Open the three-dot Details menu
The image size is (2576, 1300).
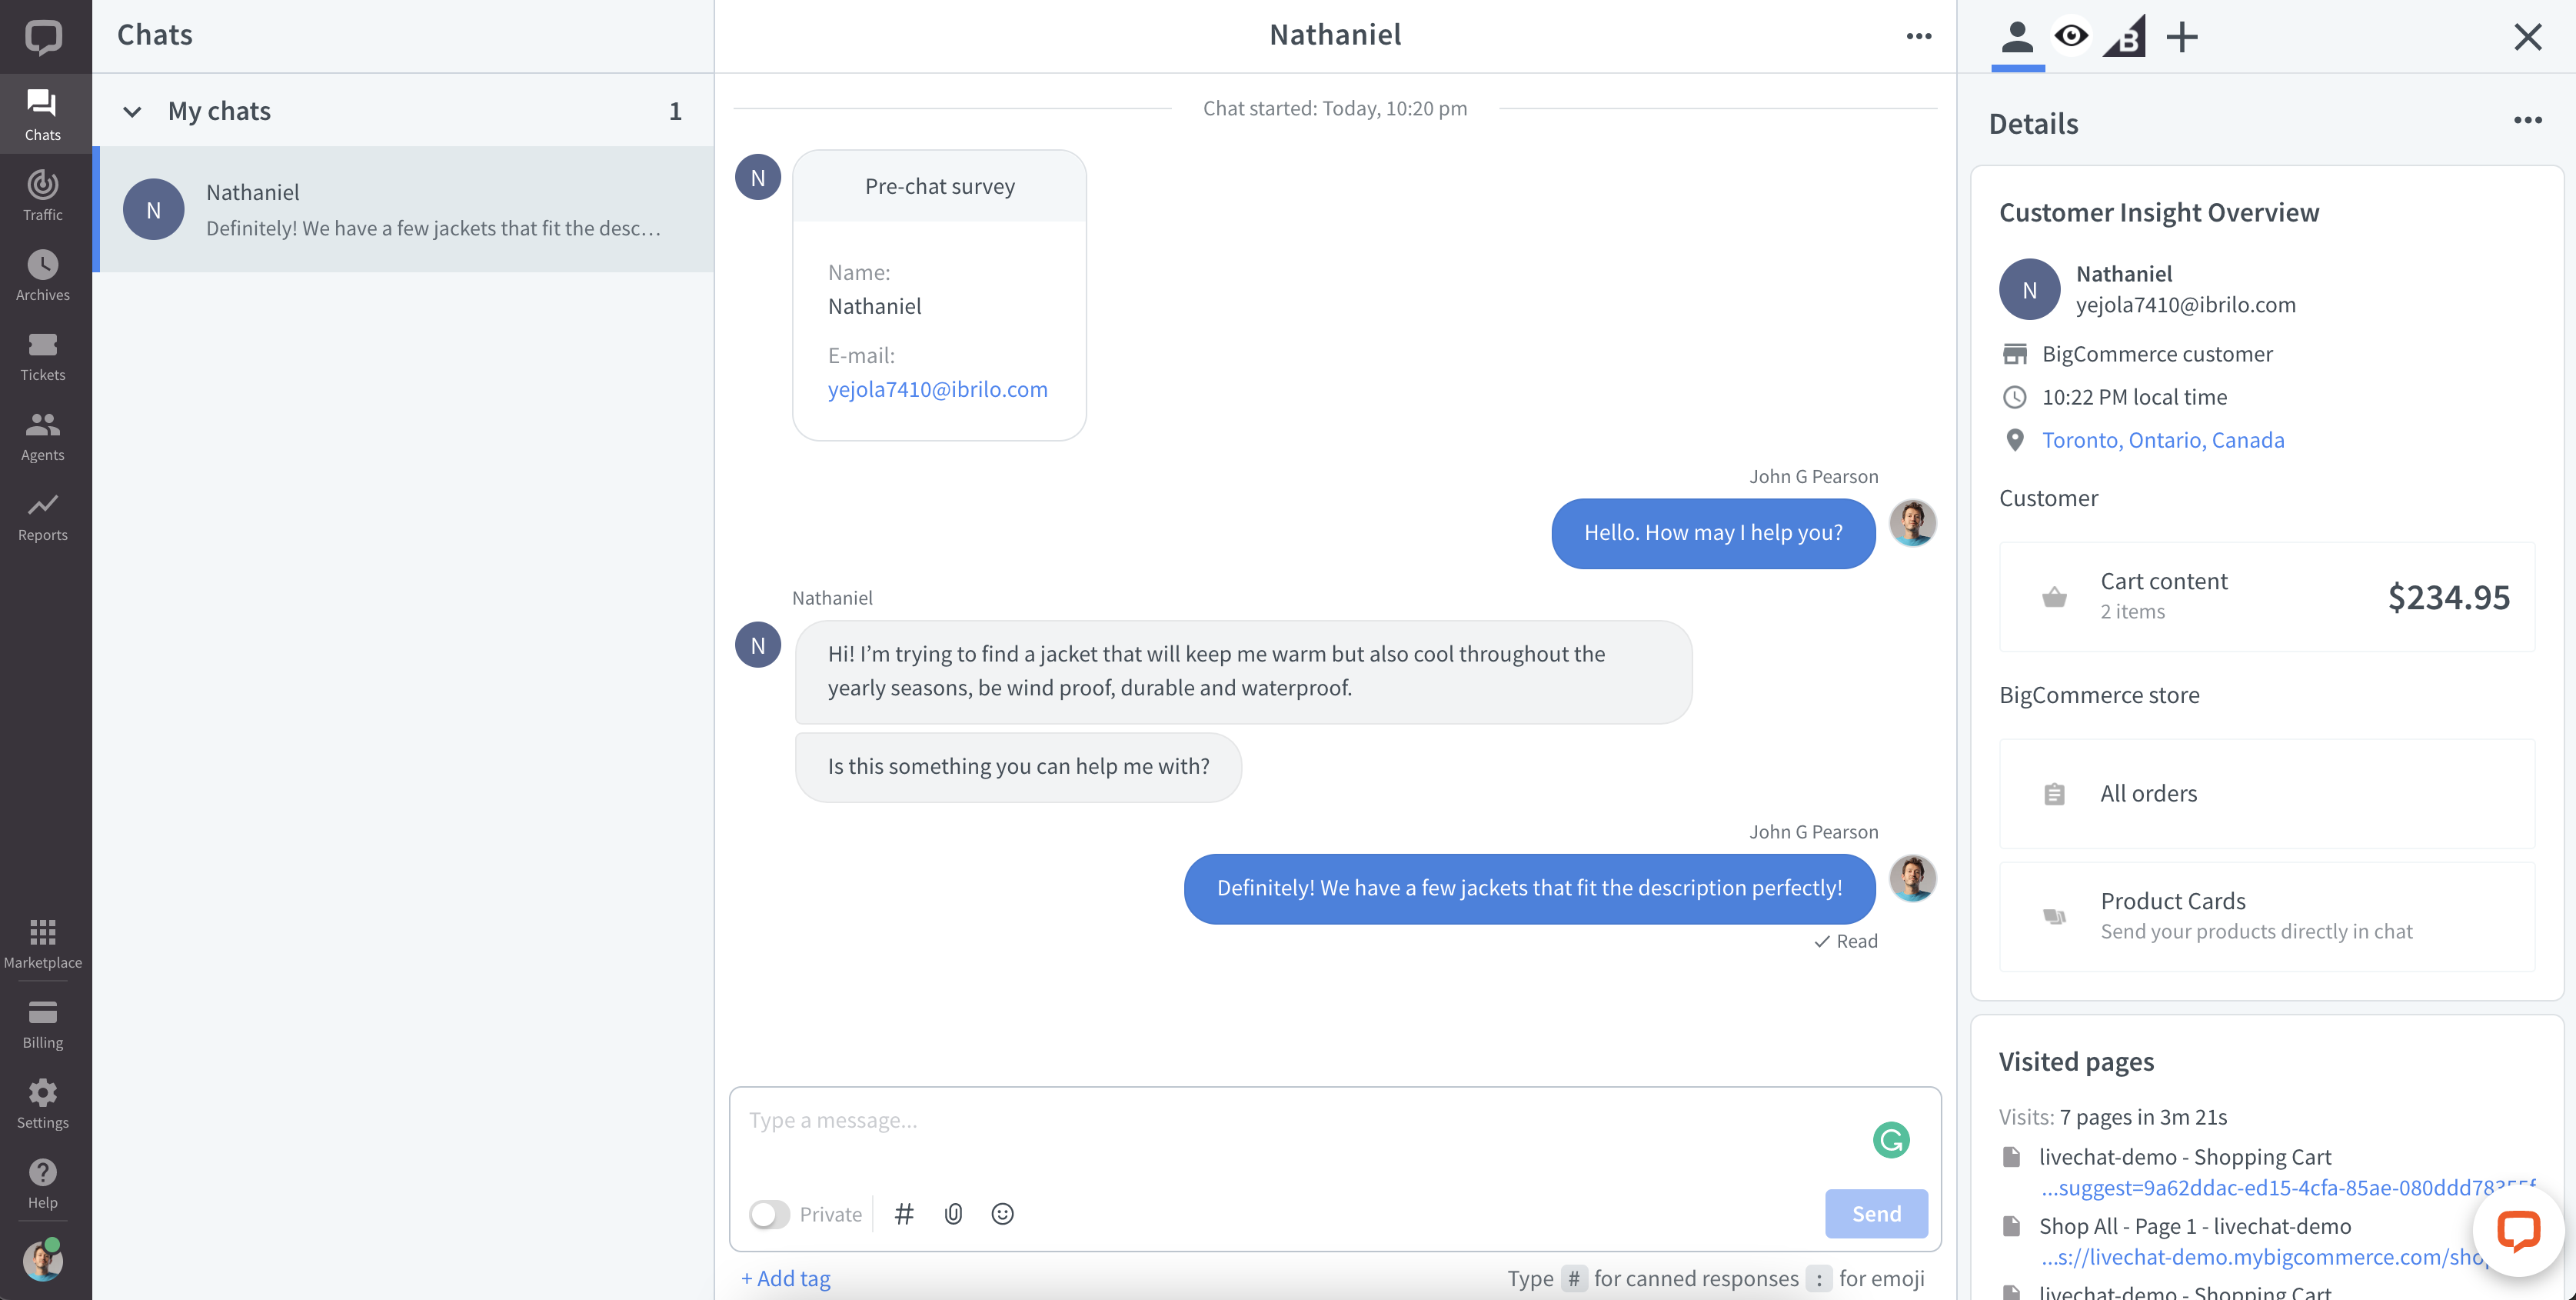[x=2526, y=119]
